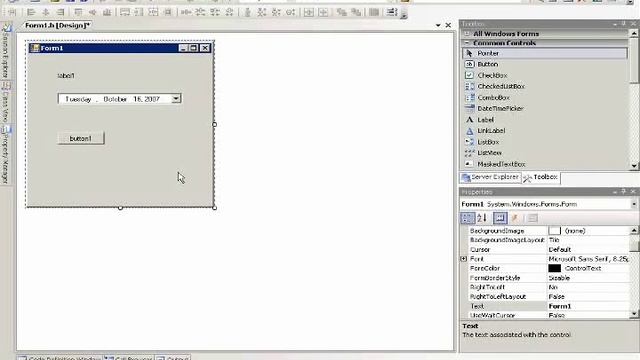Viewport: 640px width, 360px height.
Task: Click the Bring to Front toolbar icon
Action: (x=341, y=12)
